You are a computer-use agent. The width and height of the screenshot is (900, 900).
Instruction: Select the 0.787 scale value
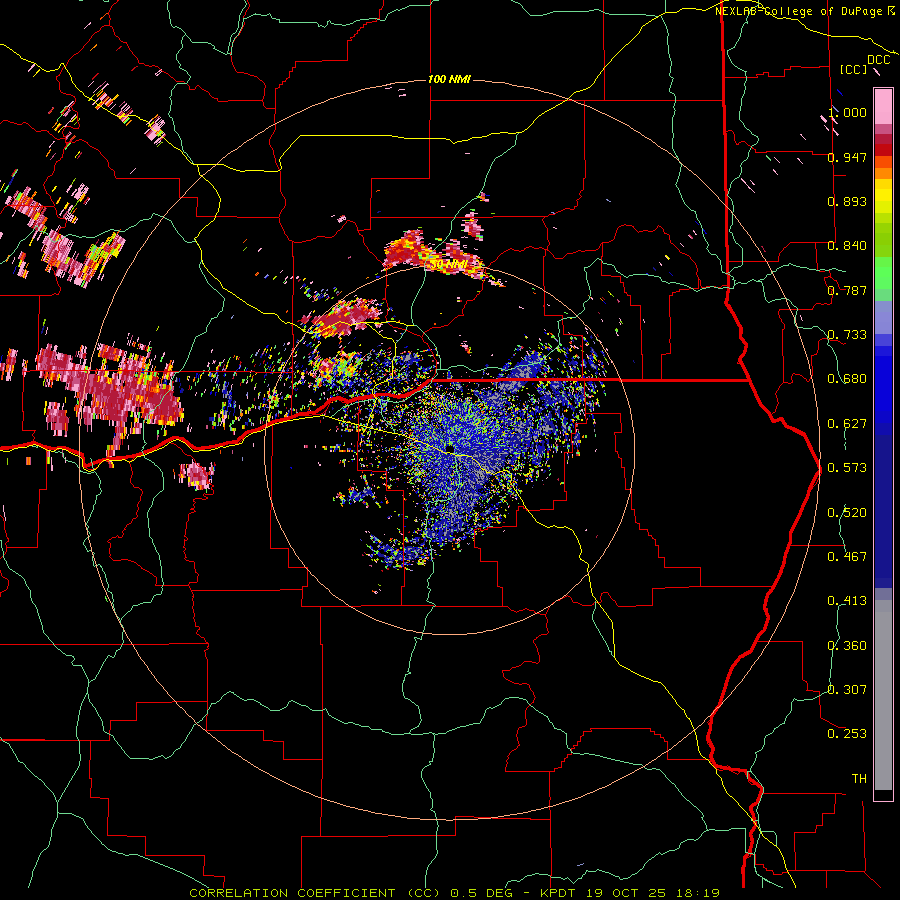click(847, 290)
